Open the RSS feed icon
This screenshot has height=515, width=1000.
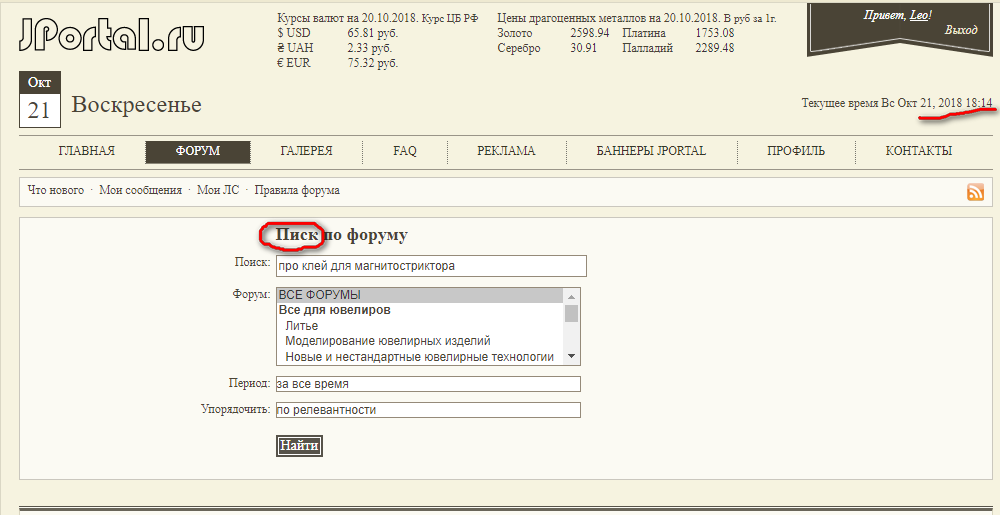point(976,192)
